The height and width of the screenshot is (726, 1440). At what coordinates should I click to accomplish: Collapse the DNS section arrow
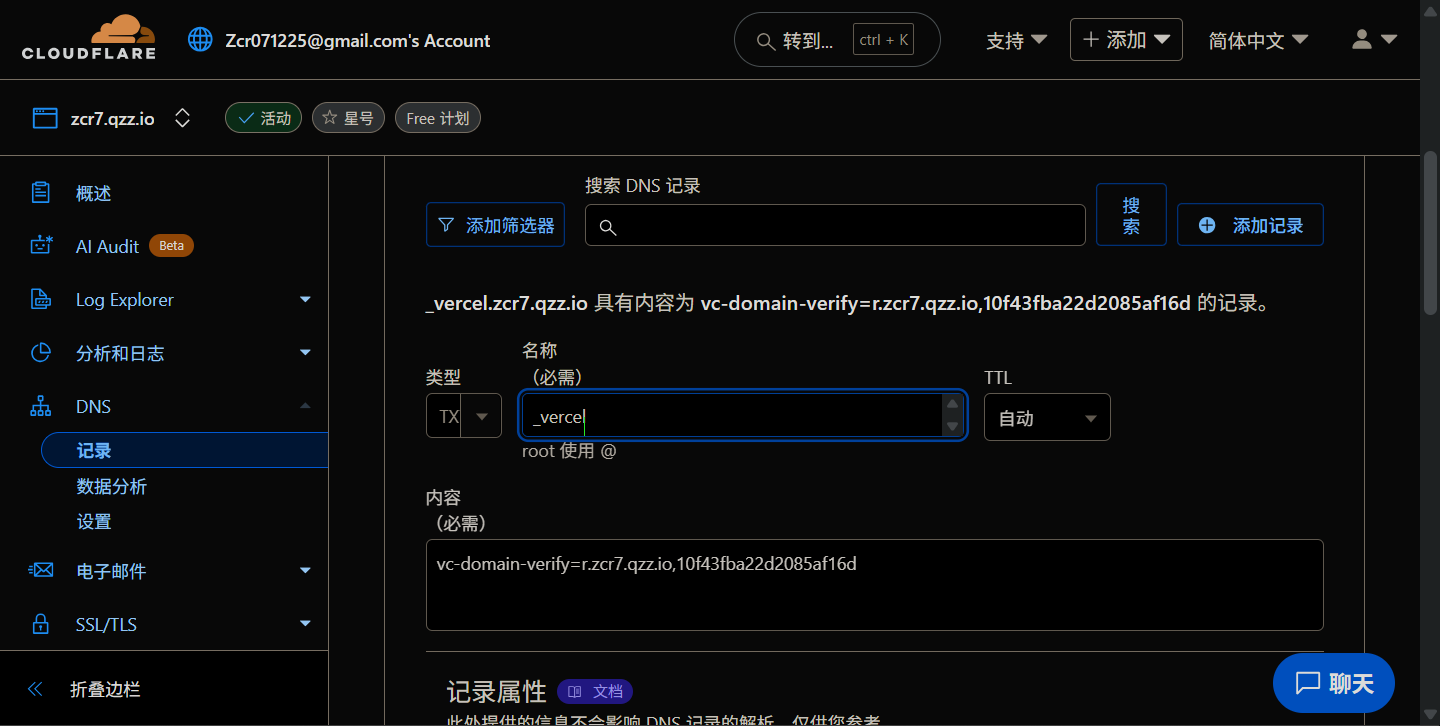(306, 406)
